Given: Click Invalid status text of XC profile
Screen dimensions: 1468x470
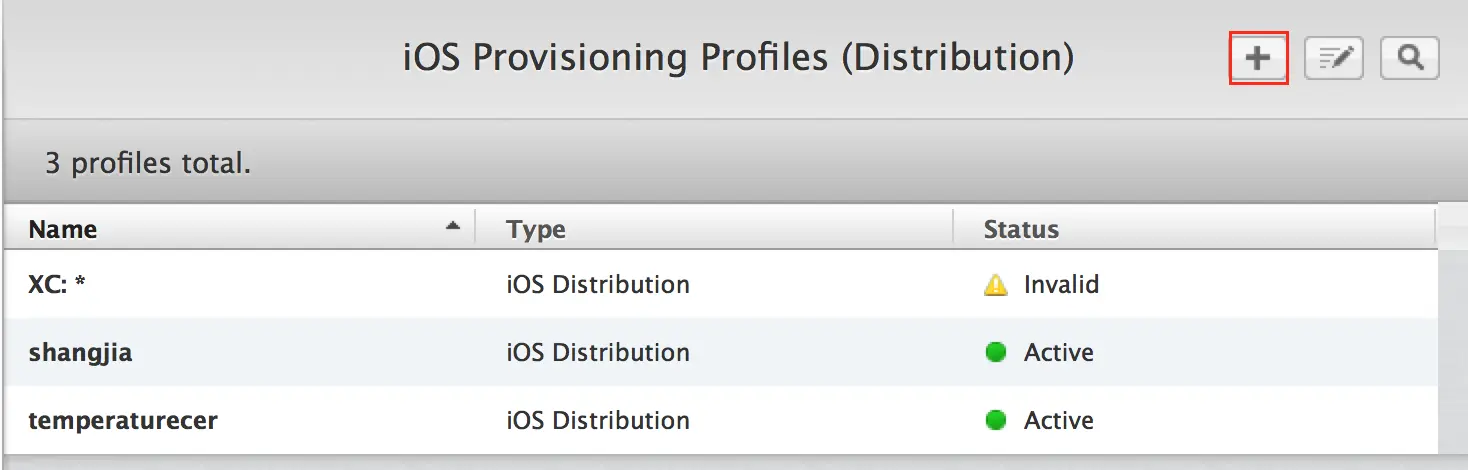Looking at the screenshot, I should click(1061, 284).
